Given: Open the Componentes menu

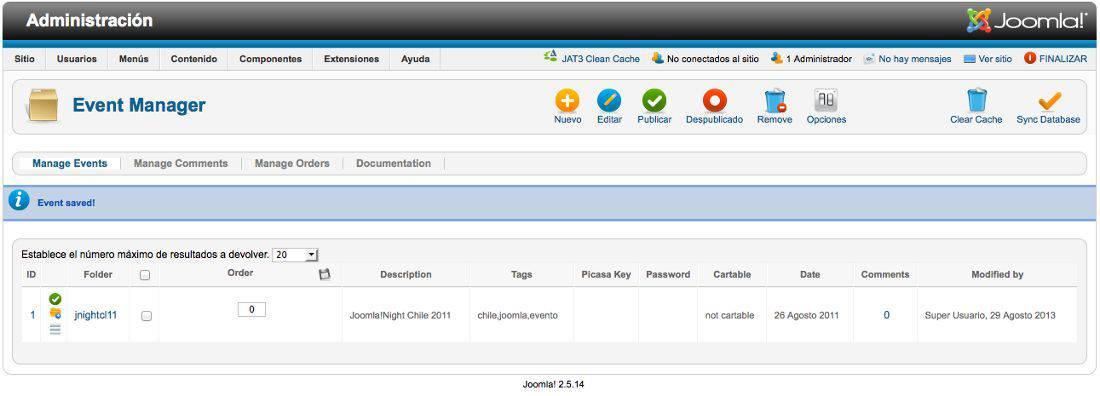Looking at the screenshot, I should 270,59.
